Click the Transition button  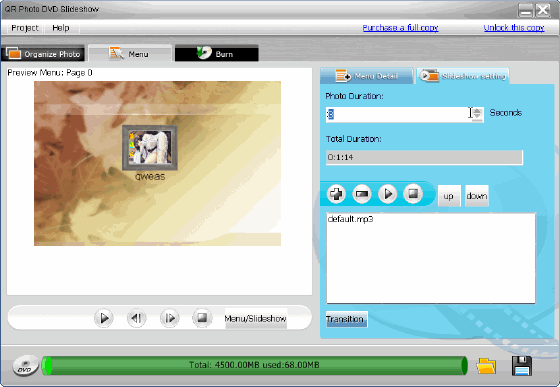(x=346, y=319)
